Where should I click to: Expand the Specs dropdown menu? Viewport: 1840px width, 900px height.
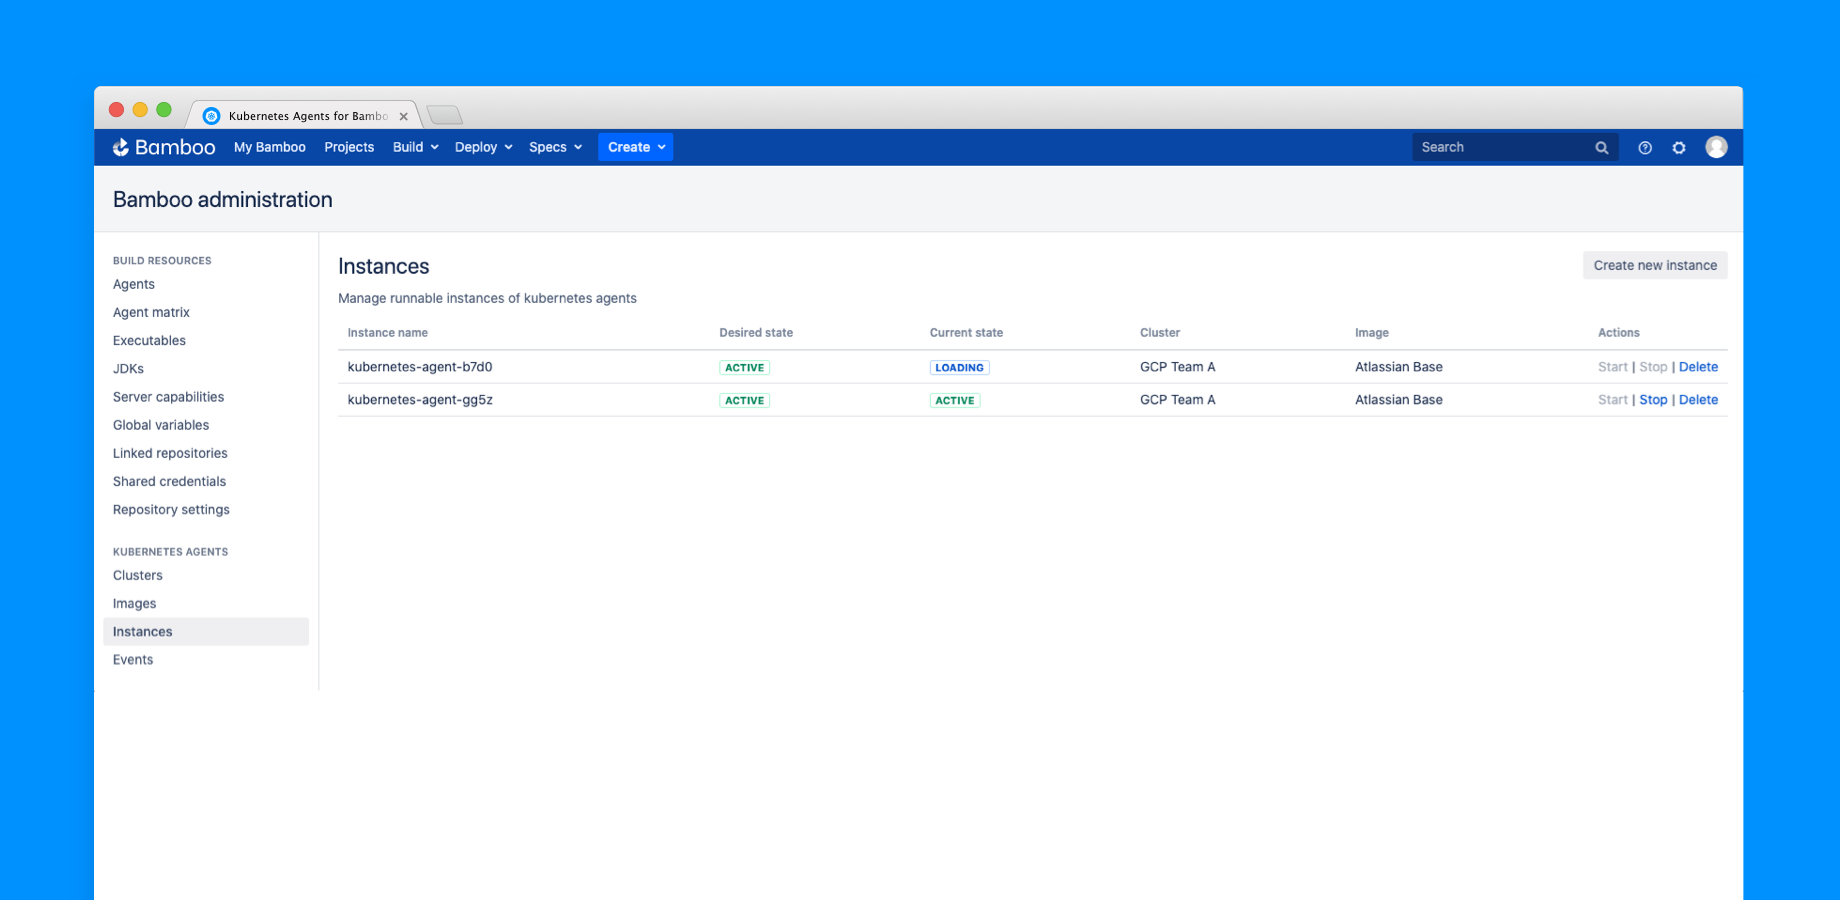pyautogui.click(x=556, y=147)
